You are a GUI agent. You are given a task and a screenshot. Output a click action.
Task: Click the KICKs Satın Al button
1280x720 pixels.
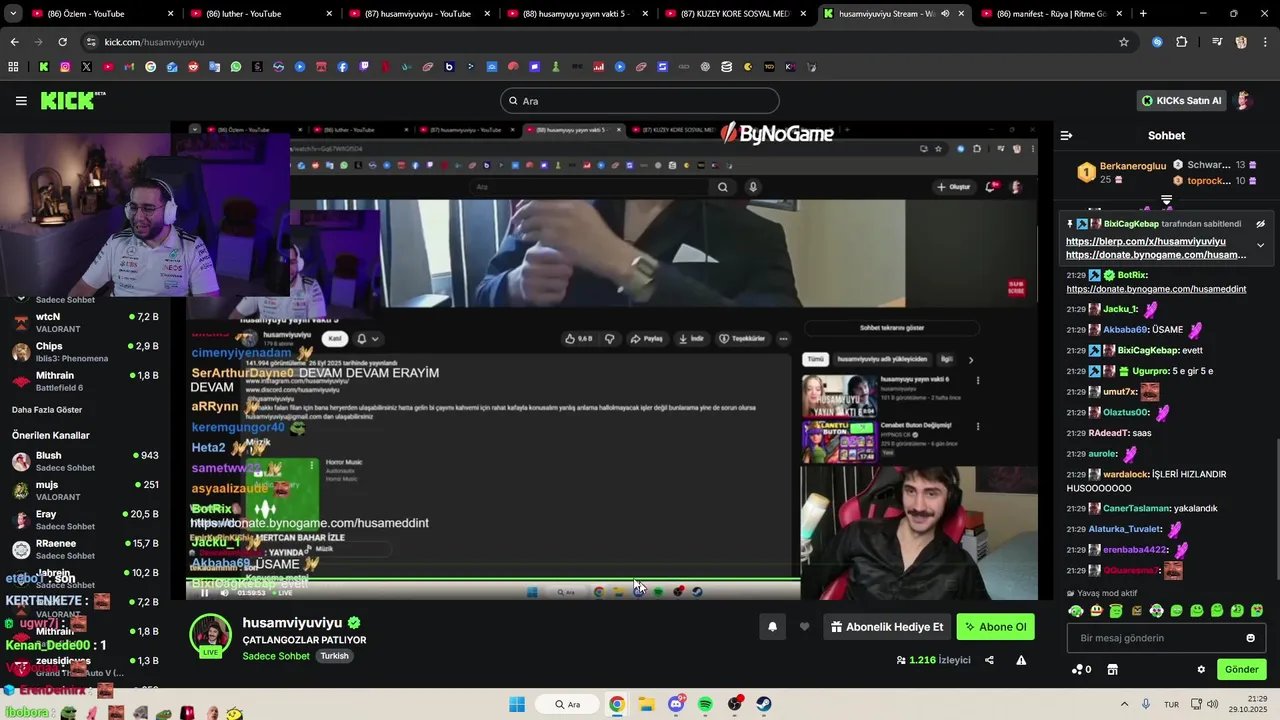[1181, 100]
